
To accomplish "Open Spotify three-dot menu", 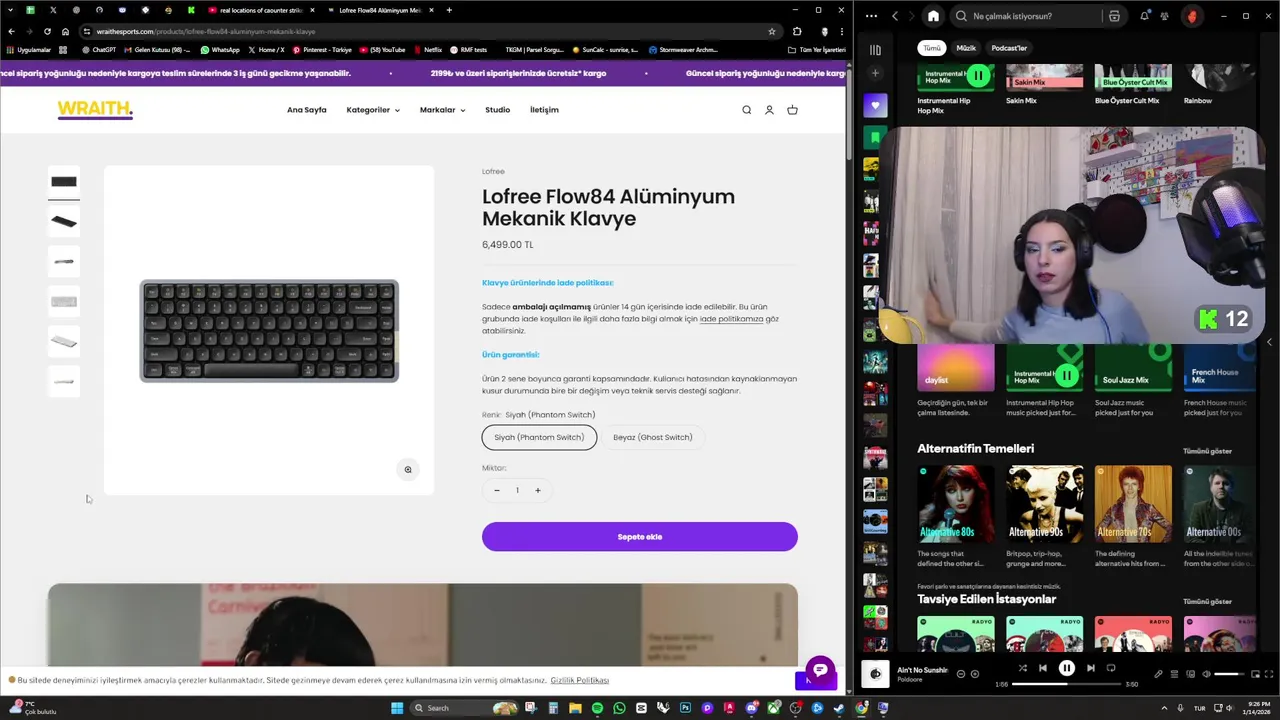I will tap(871, 16).
